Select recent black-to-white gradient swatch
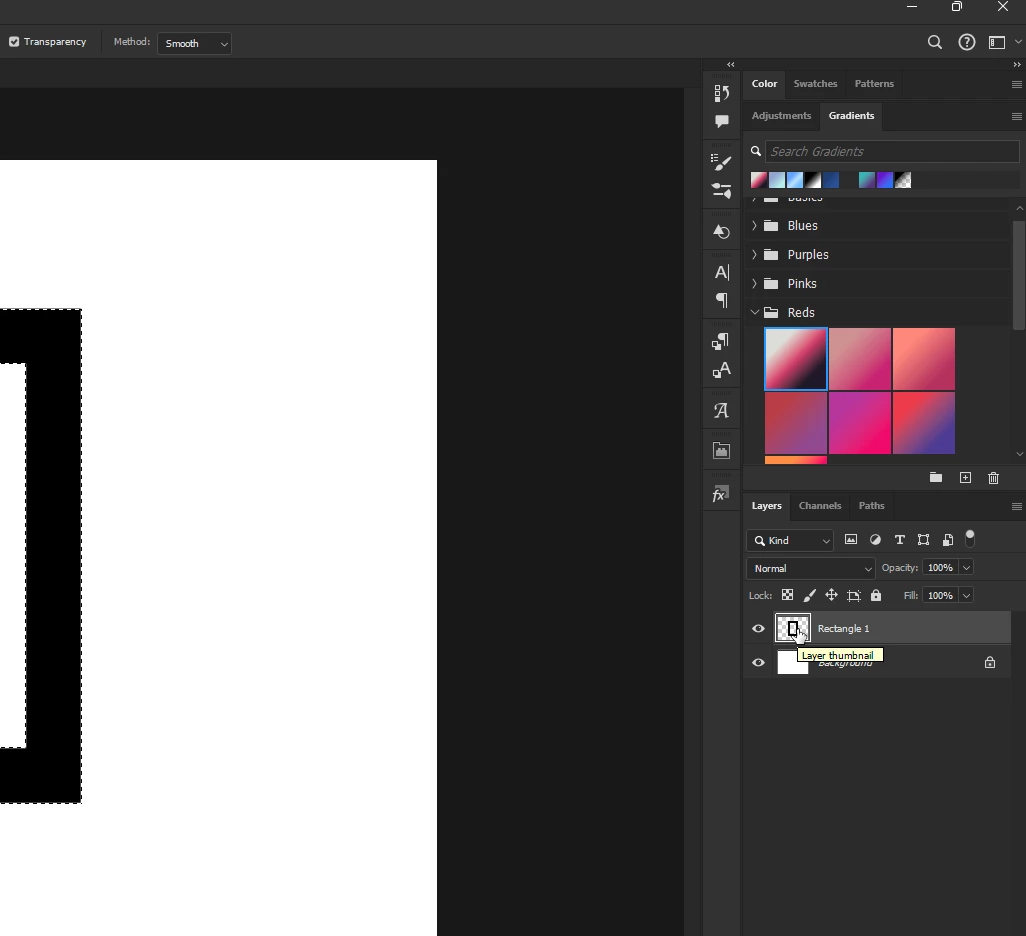The width and height of the screenshot is (1026, 936). [813, 180]
